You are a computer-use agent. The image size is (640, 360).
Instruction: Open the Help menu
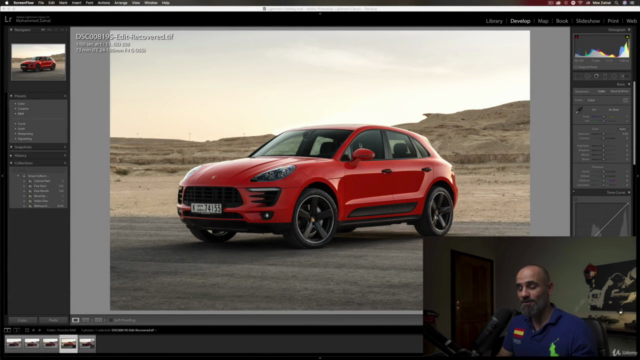[165, 3]
